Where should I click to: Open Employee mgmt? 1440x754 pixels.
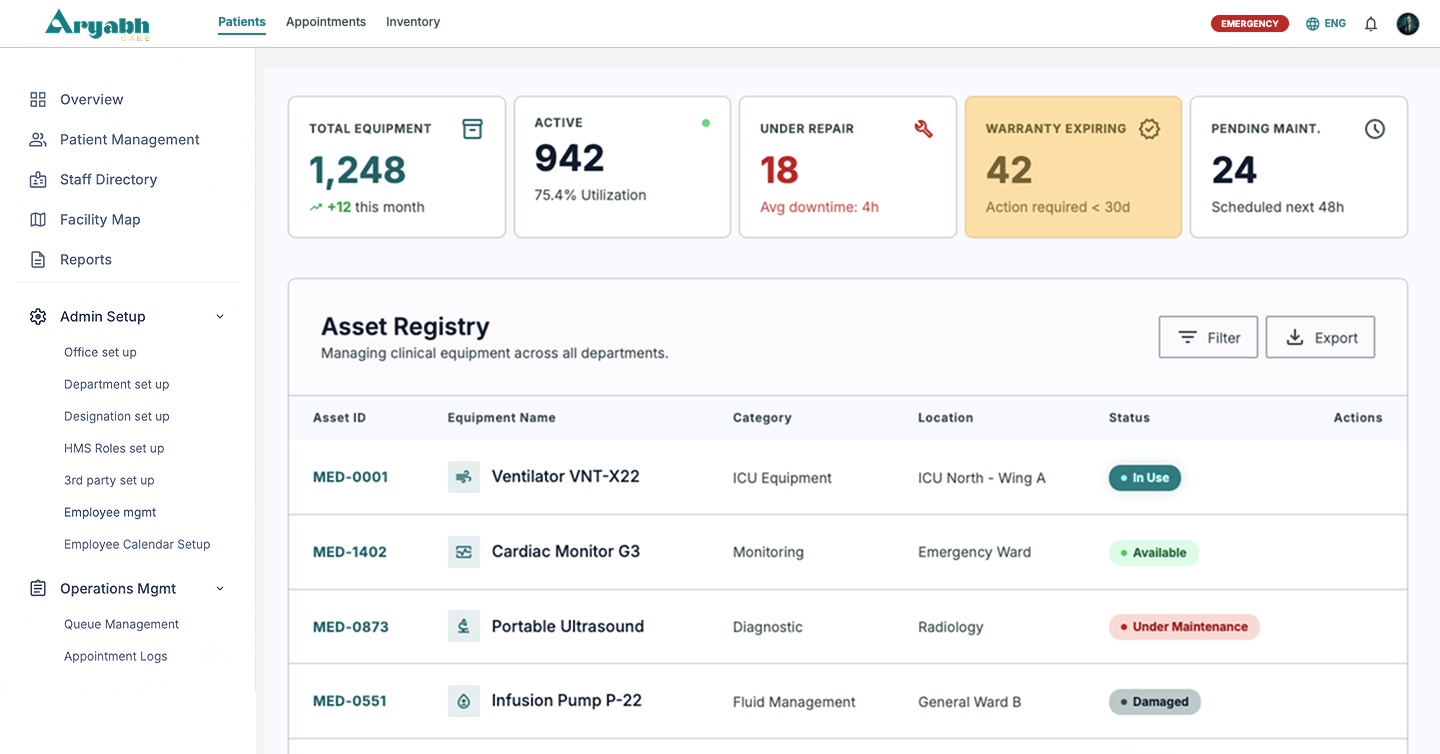[x=110, y=512]
